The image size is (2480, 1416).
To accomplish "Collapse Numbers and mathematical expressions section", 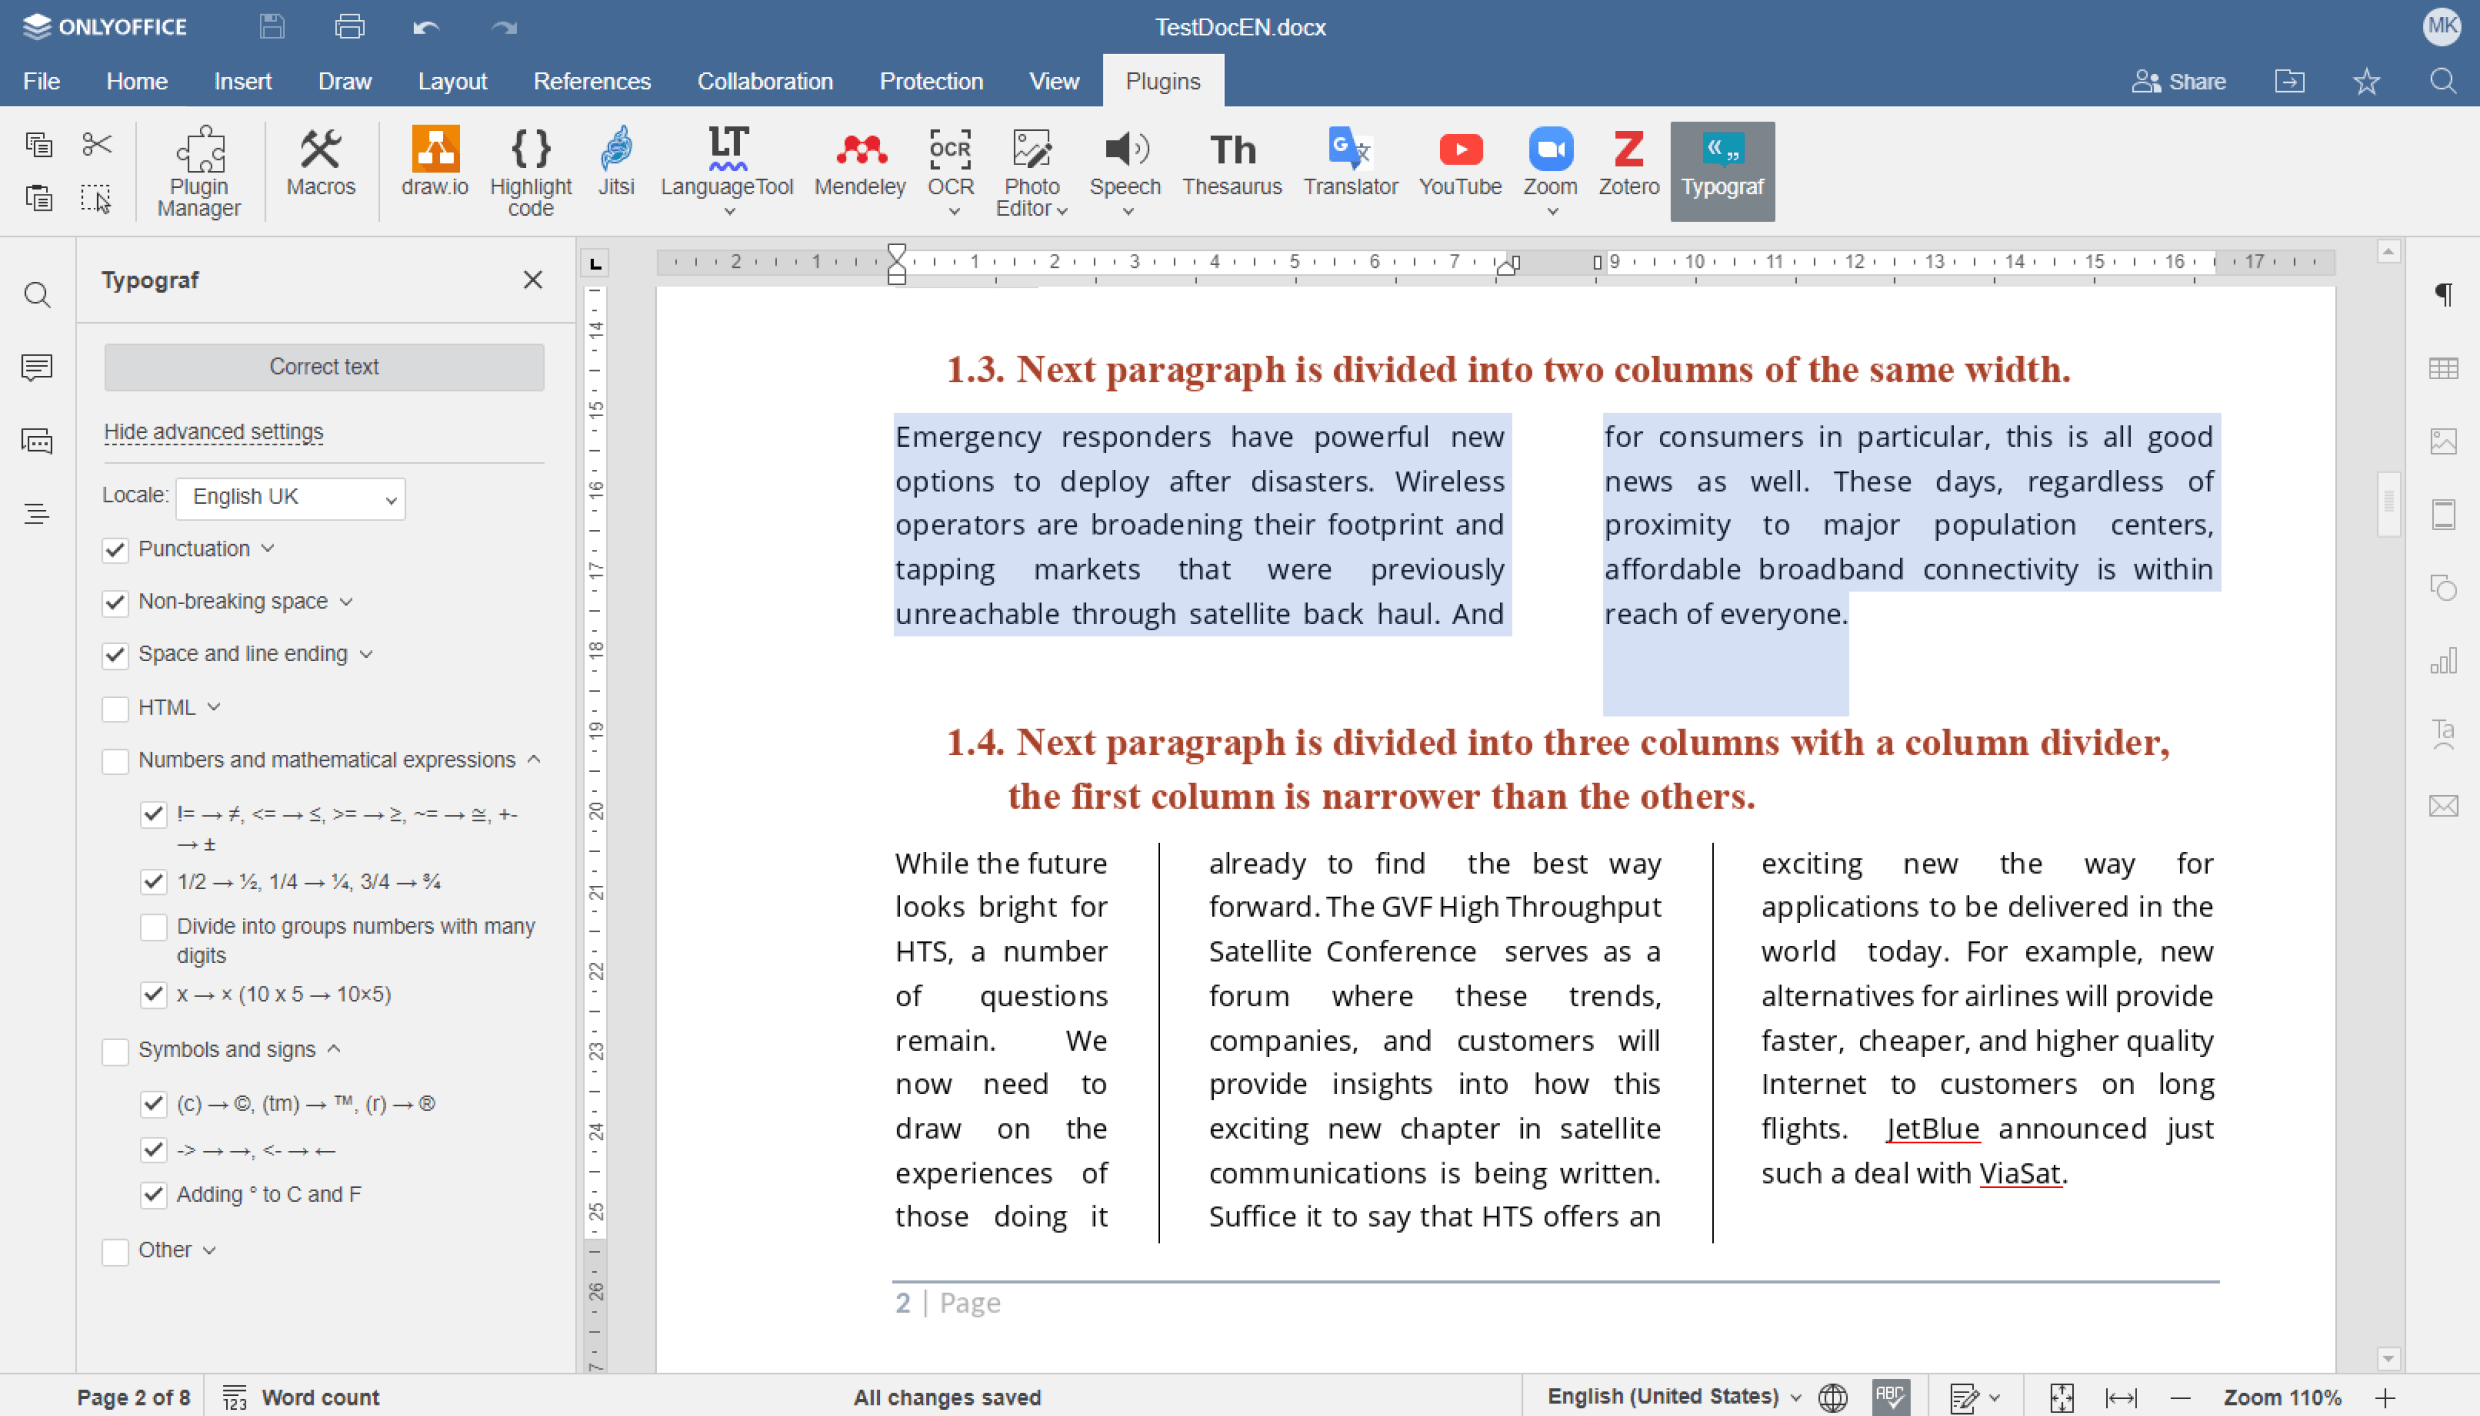I will (534, 760).
